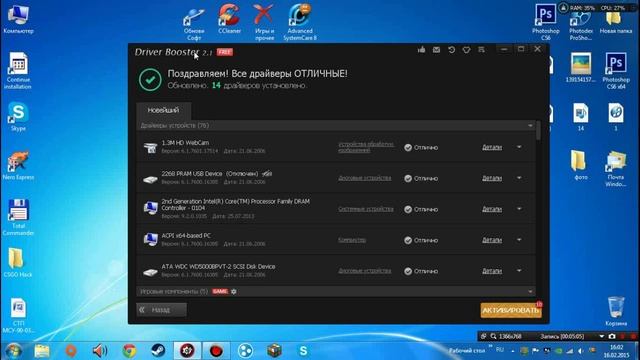Click the ACPI x64-based PC device icon
This screenshot has width=640, height=360.
tap(151, 239)
